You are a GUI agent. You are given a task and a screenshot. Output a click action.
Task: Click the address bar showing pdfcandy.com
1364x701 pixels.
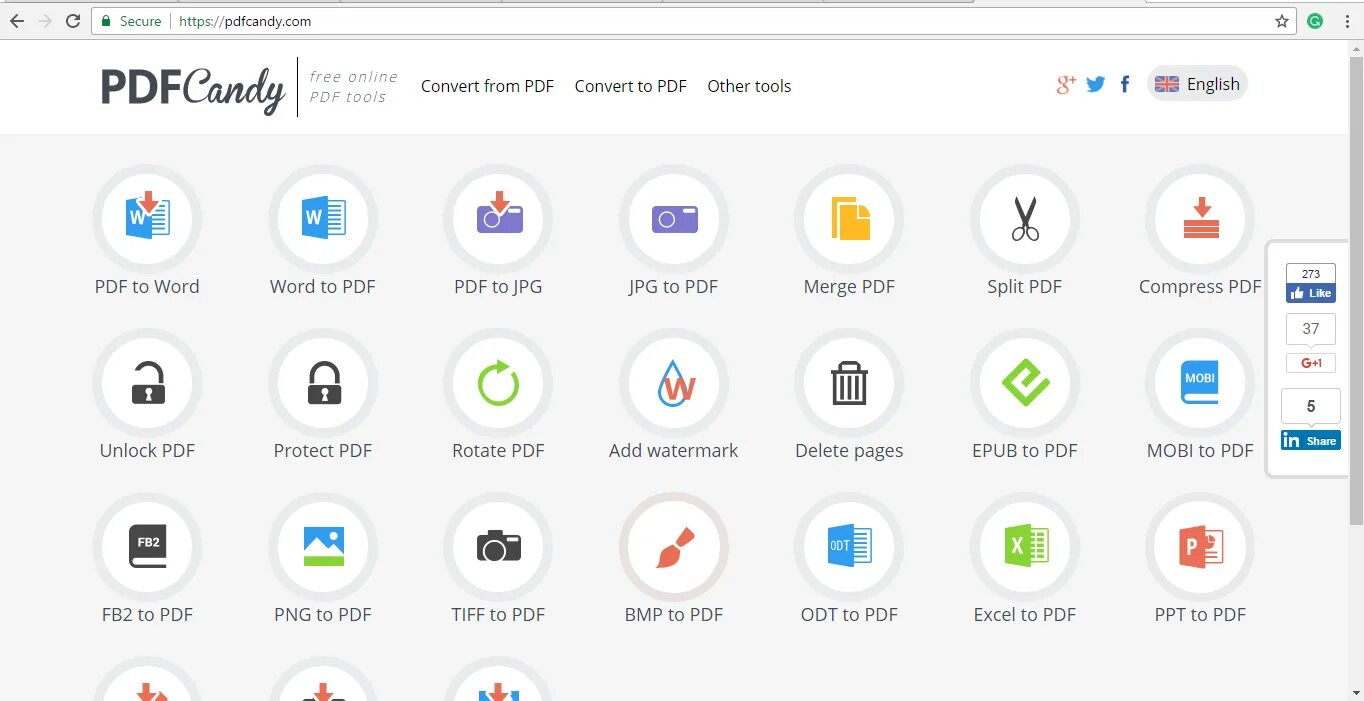(694, 21)
